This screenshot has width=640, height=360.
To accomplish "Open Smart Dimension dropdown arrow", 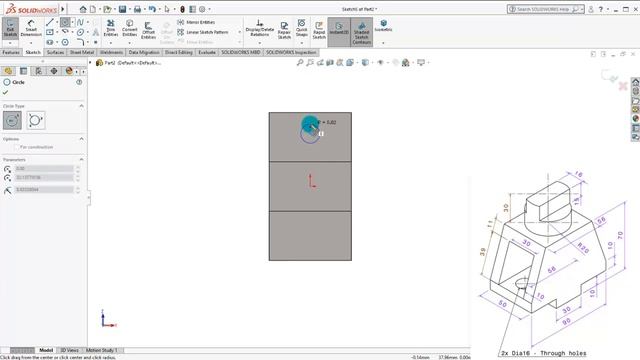I will (x=31, y=43).
